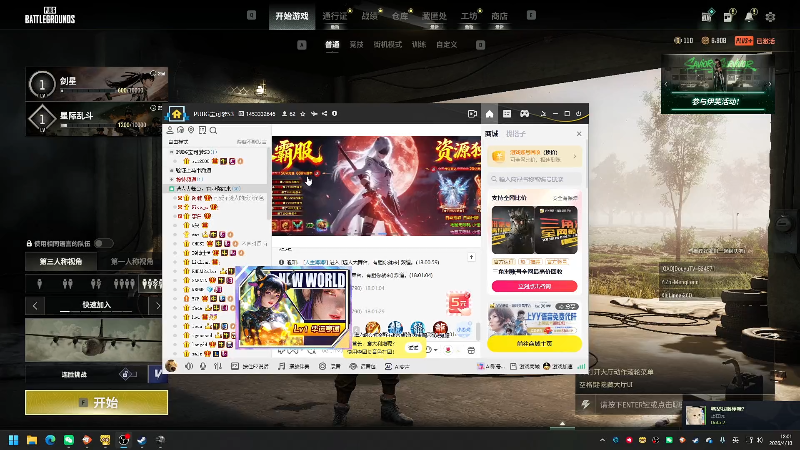Share the YY channel via share icon

324,114
